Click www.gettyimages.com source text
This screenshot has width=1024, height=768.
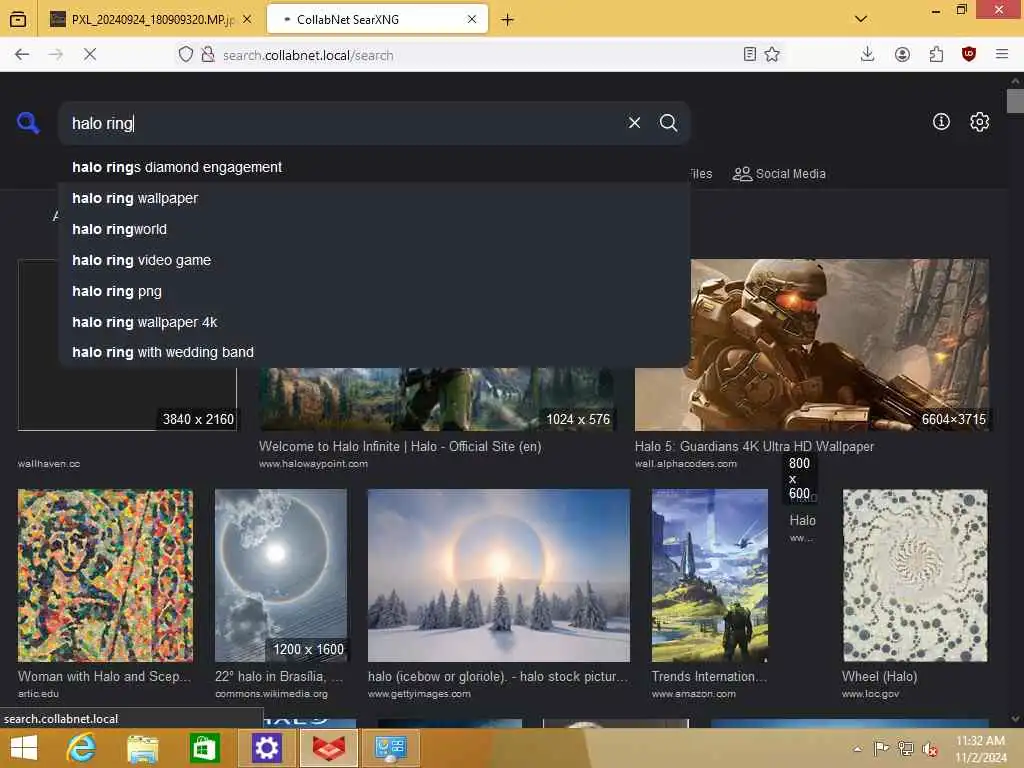419,694
